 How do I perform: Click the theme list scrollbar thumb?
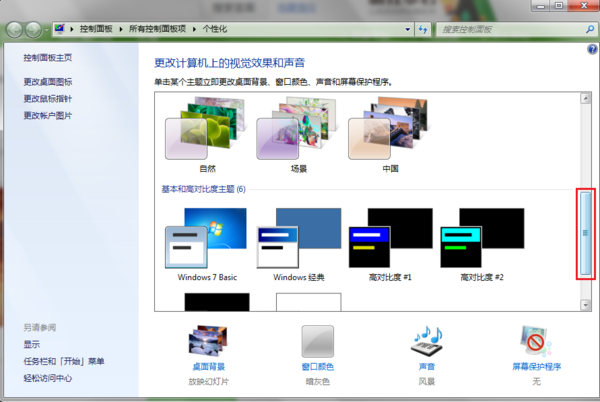coord(585,233)
